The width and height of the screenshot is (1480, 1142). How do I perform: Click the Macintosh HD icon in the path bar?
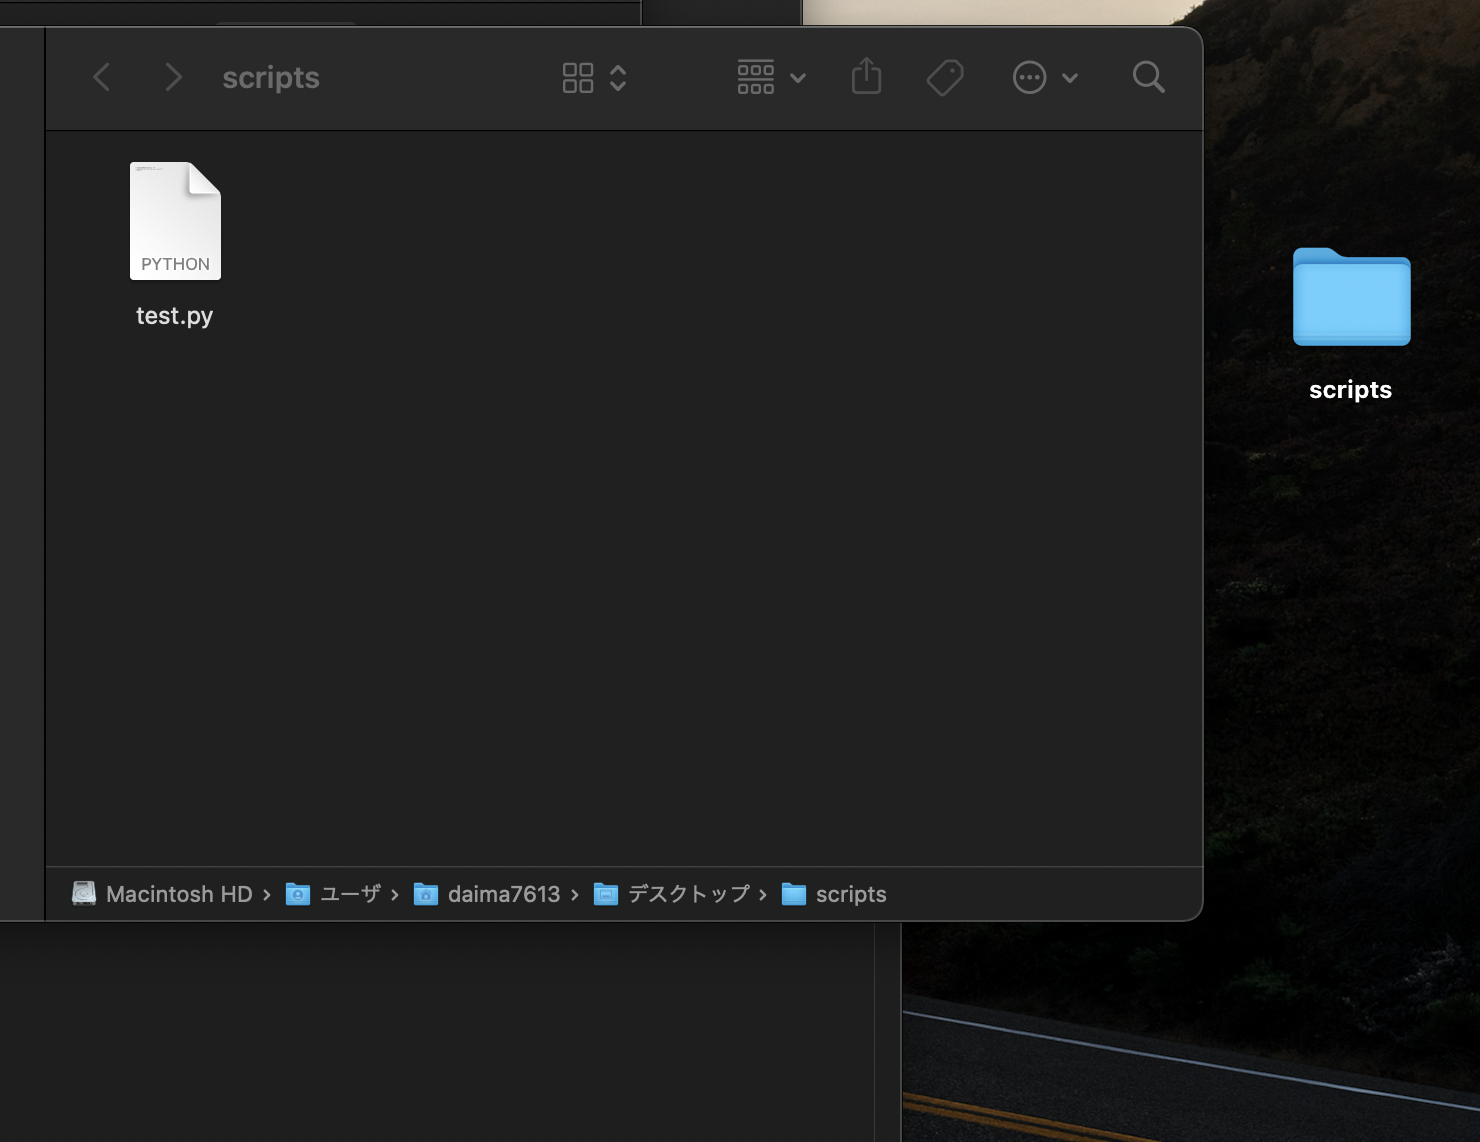pos(84,893)
